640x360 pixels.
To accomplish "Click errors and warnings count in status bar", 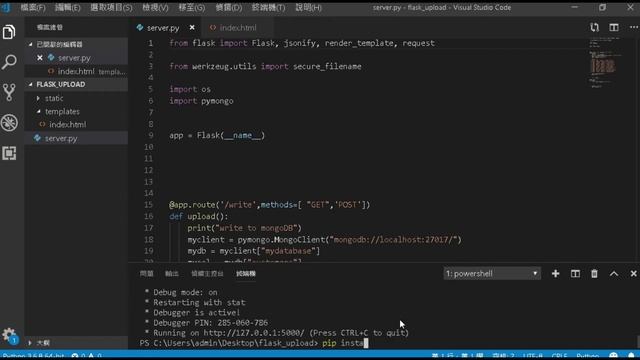I will pos(87,356).
